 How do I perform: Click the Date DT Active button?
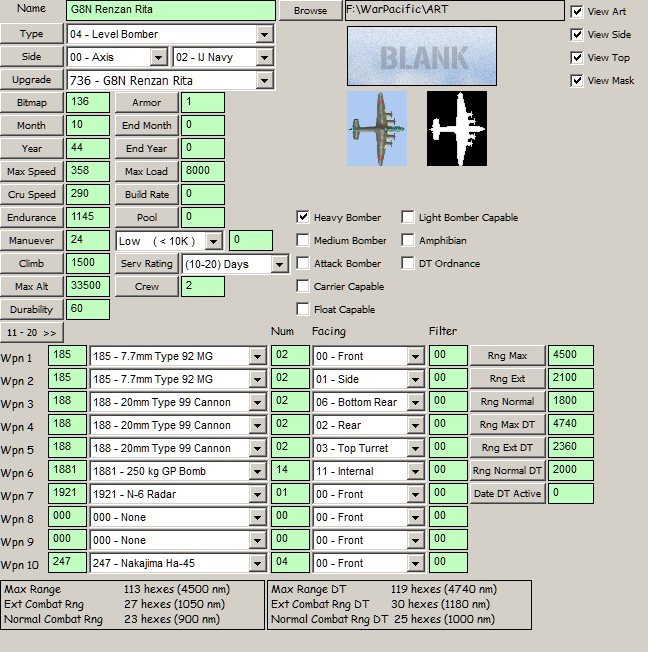click(507, 494)
